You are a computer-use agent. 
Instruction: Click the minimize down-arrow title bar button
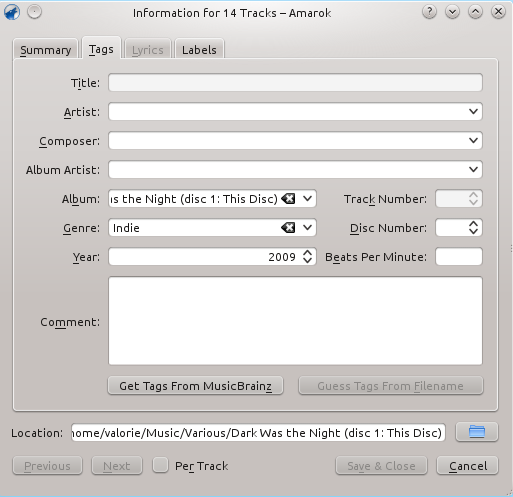click(452, 12)
